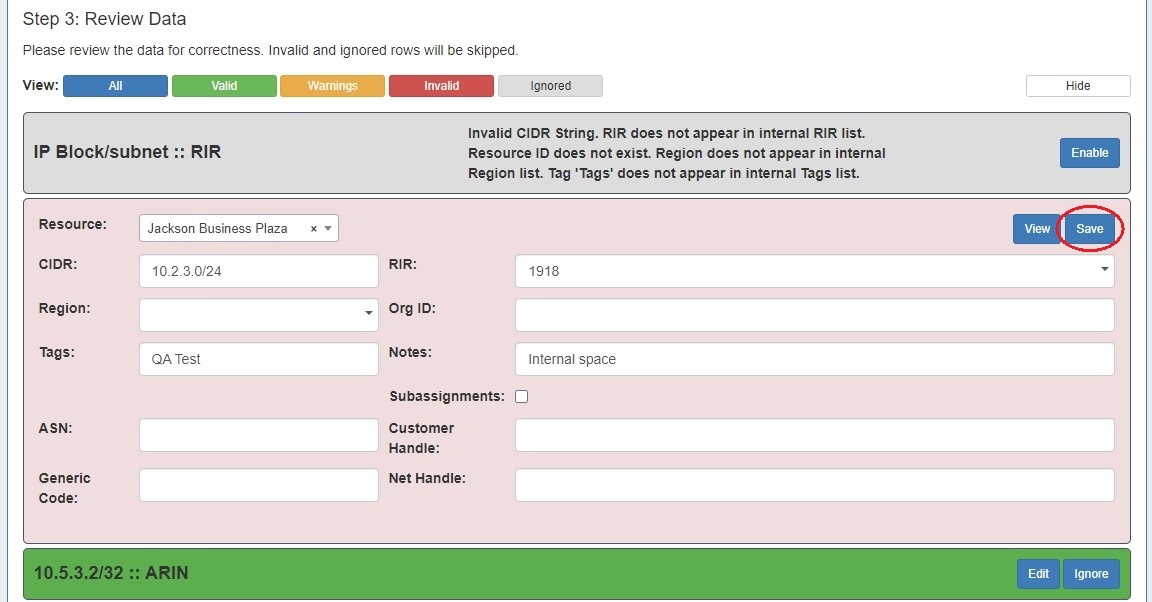Screen dimensions: 1152x602
Task: Enable the IP Block/subnet row
Action: (1089, 153)
